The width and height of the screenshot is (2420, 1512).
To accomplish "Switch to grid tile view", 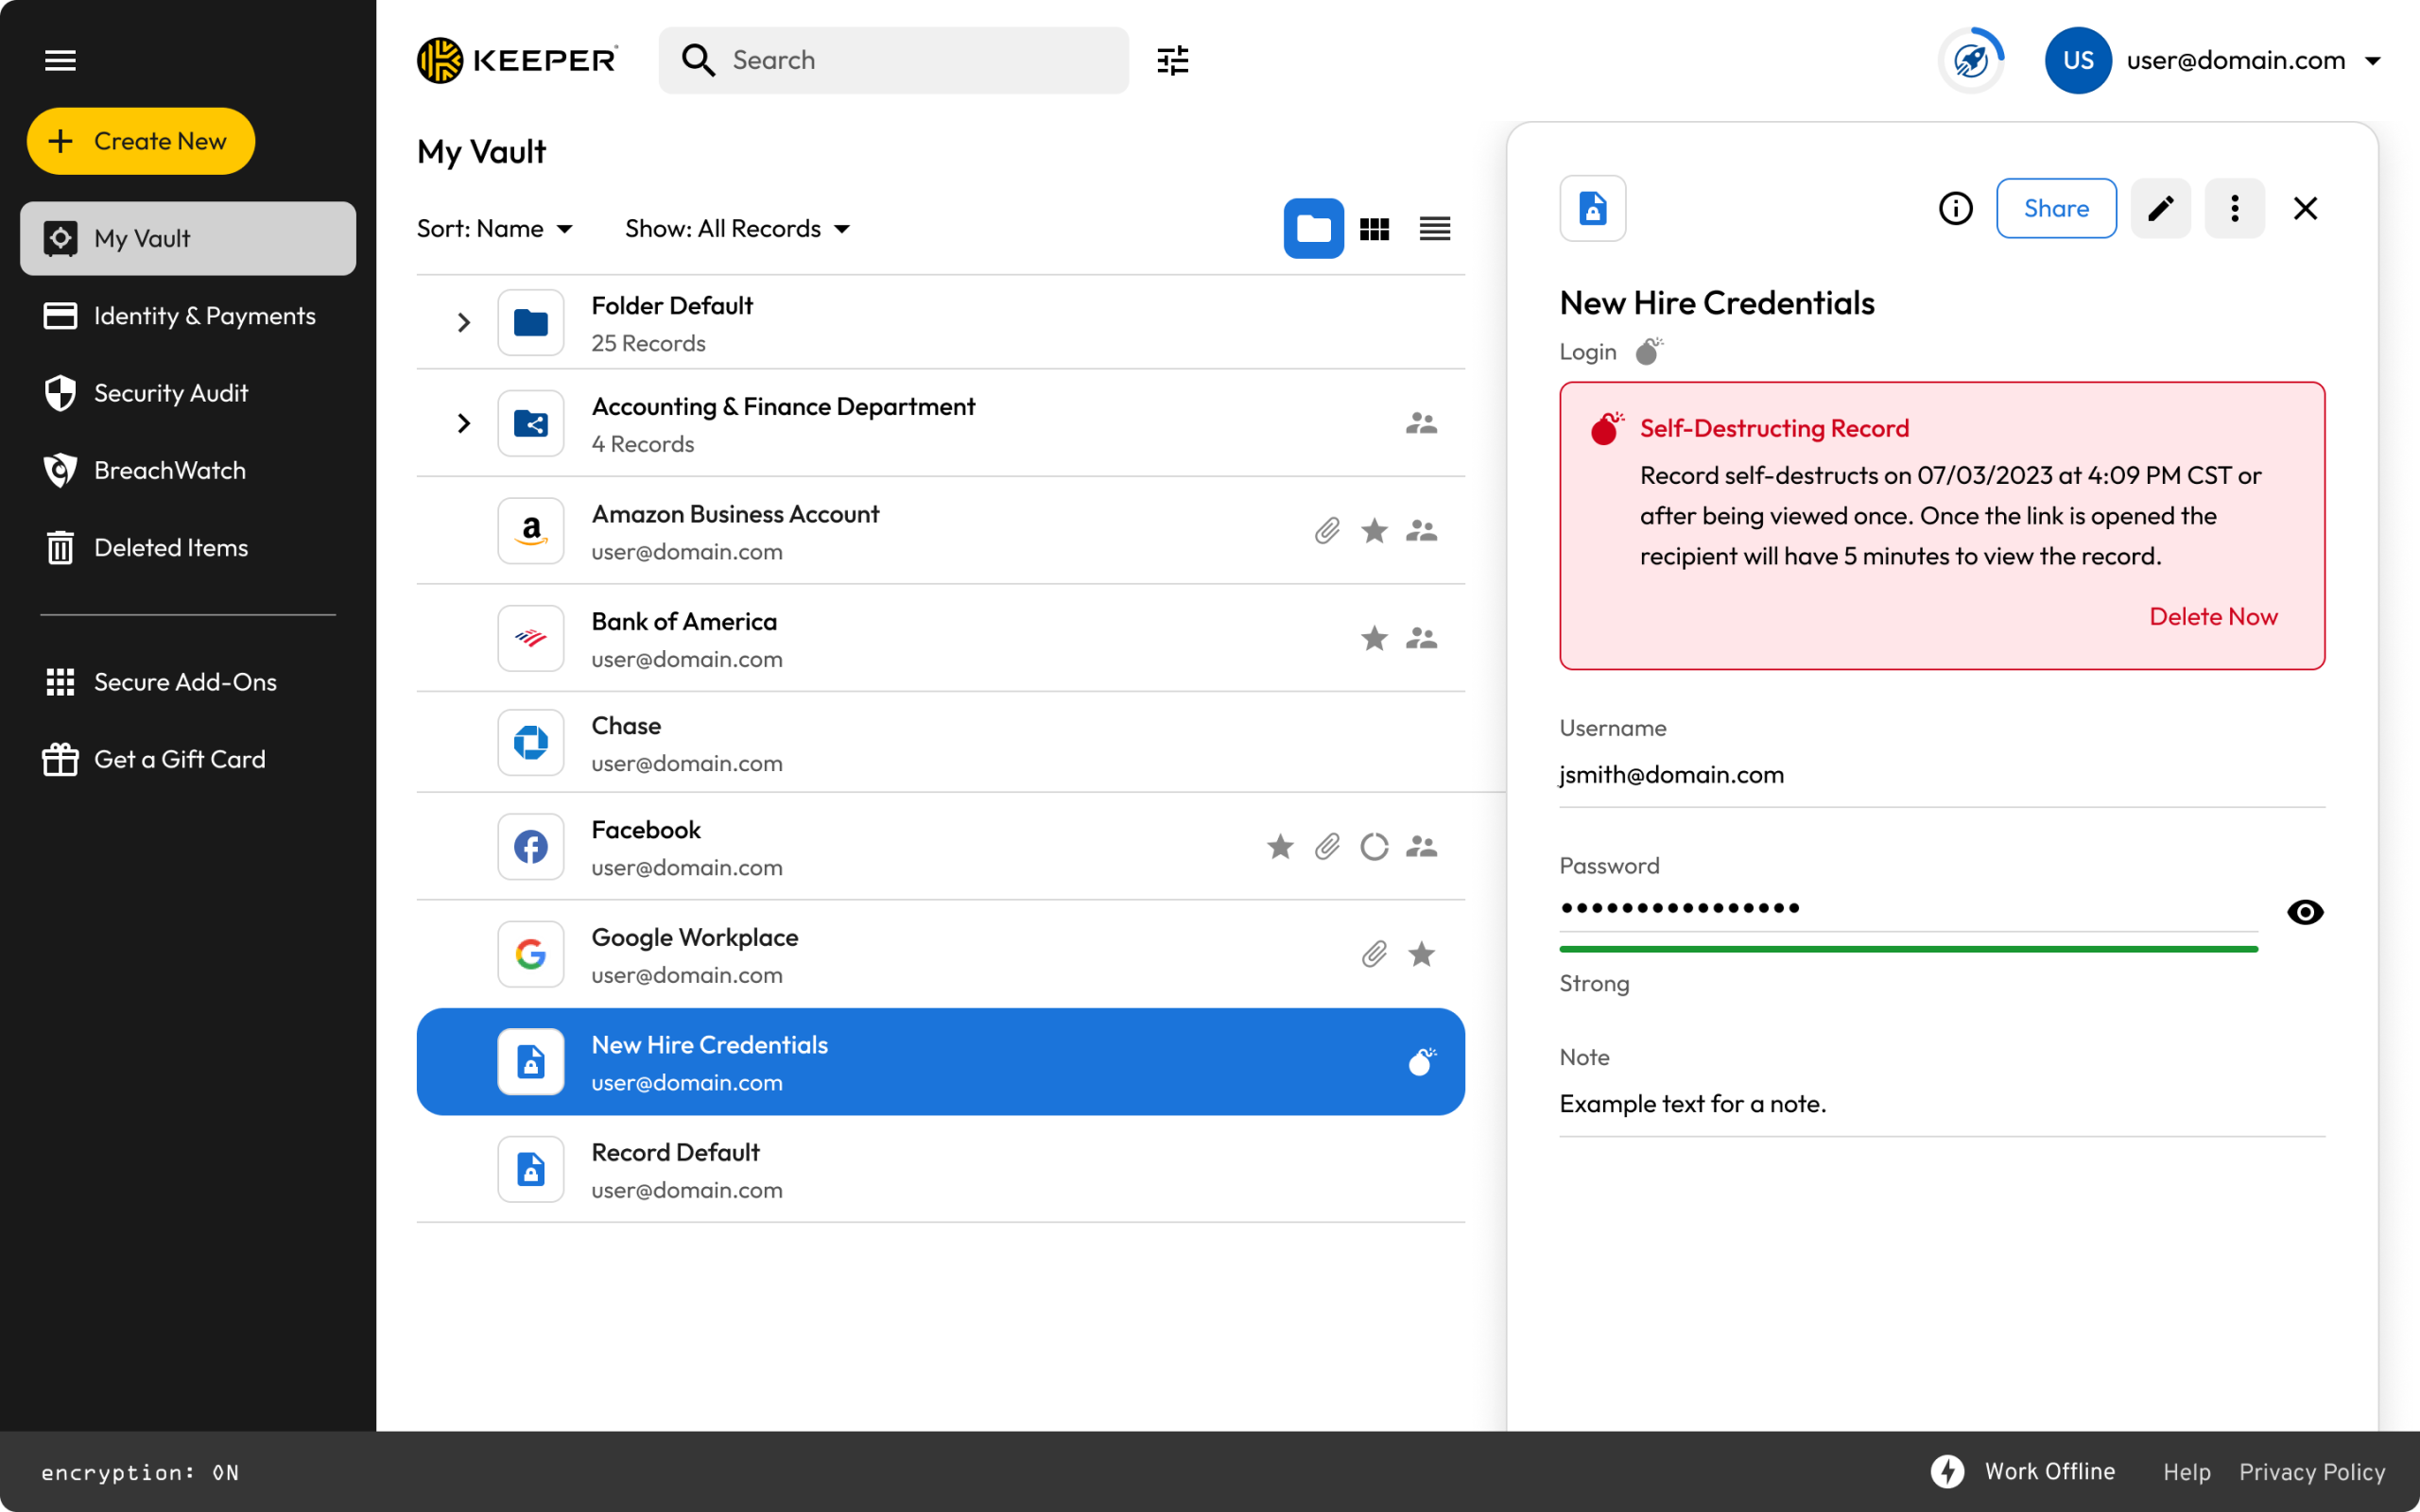I will click(x=1374, y=229).
